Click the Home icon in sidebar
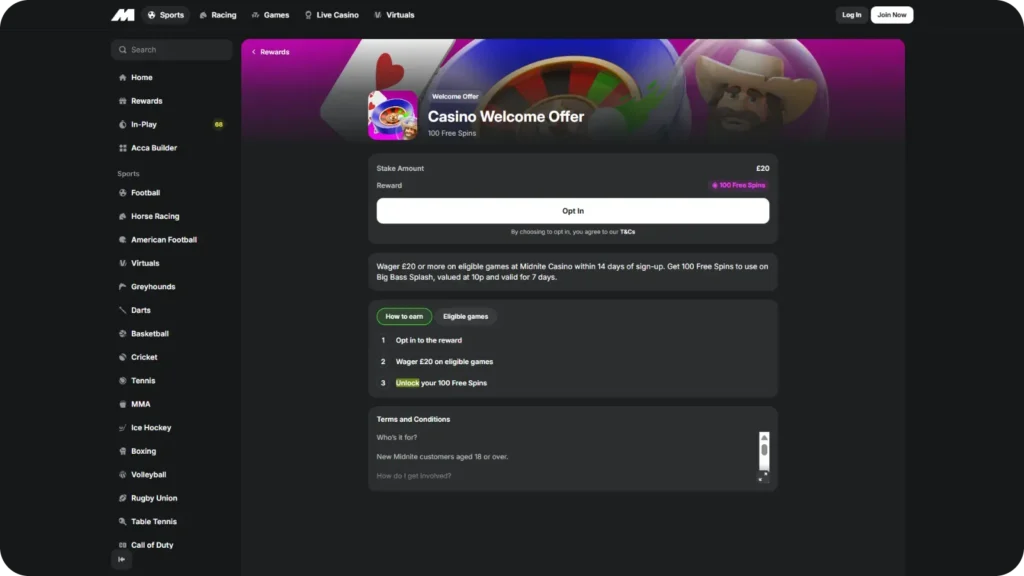The width and height of the screenshot is (1024, 576). click(x=123, y=78)
